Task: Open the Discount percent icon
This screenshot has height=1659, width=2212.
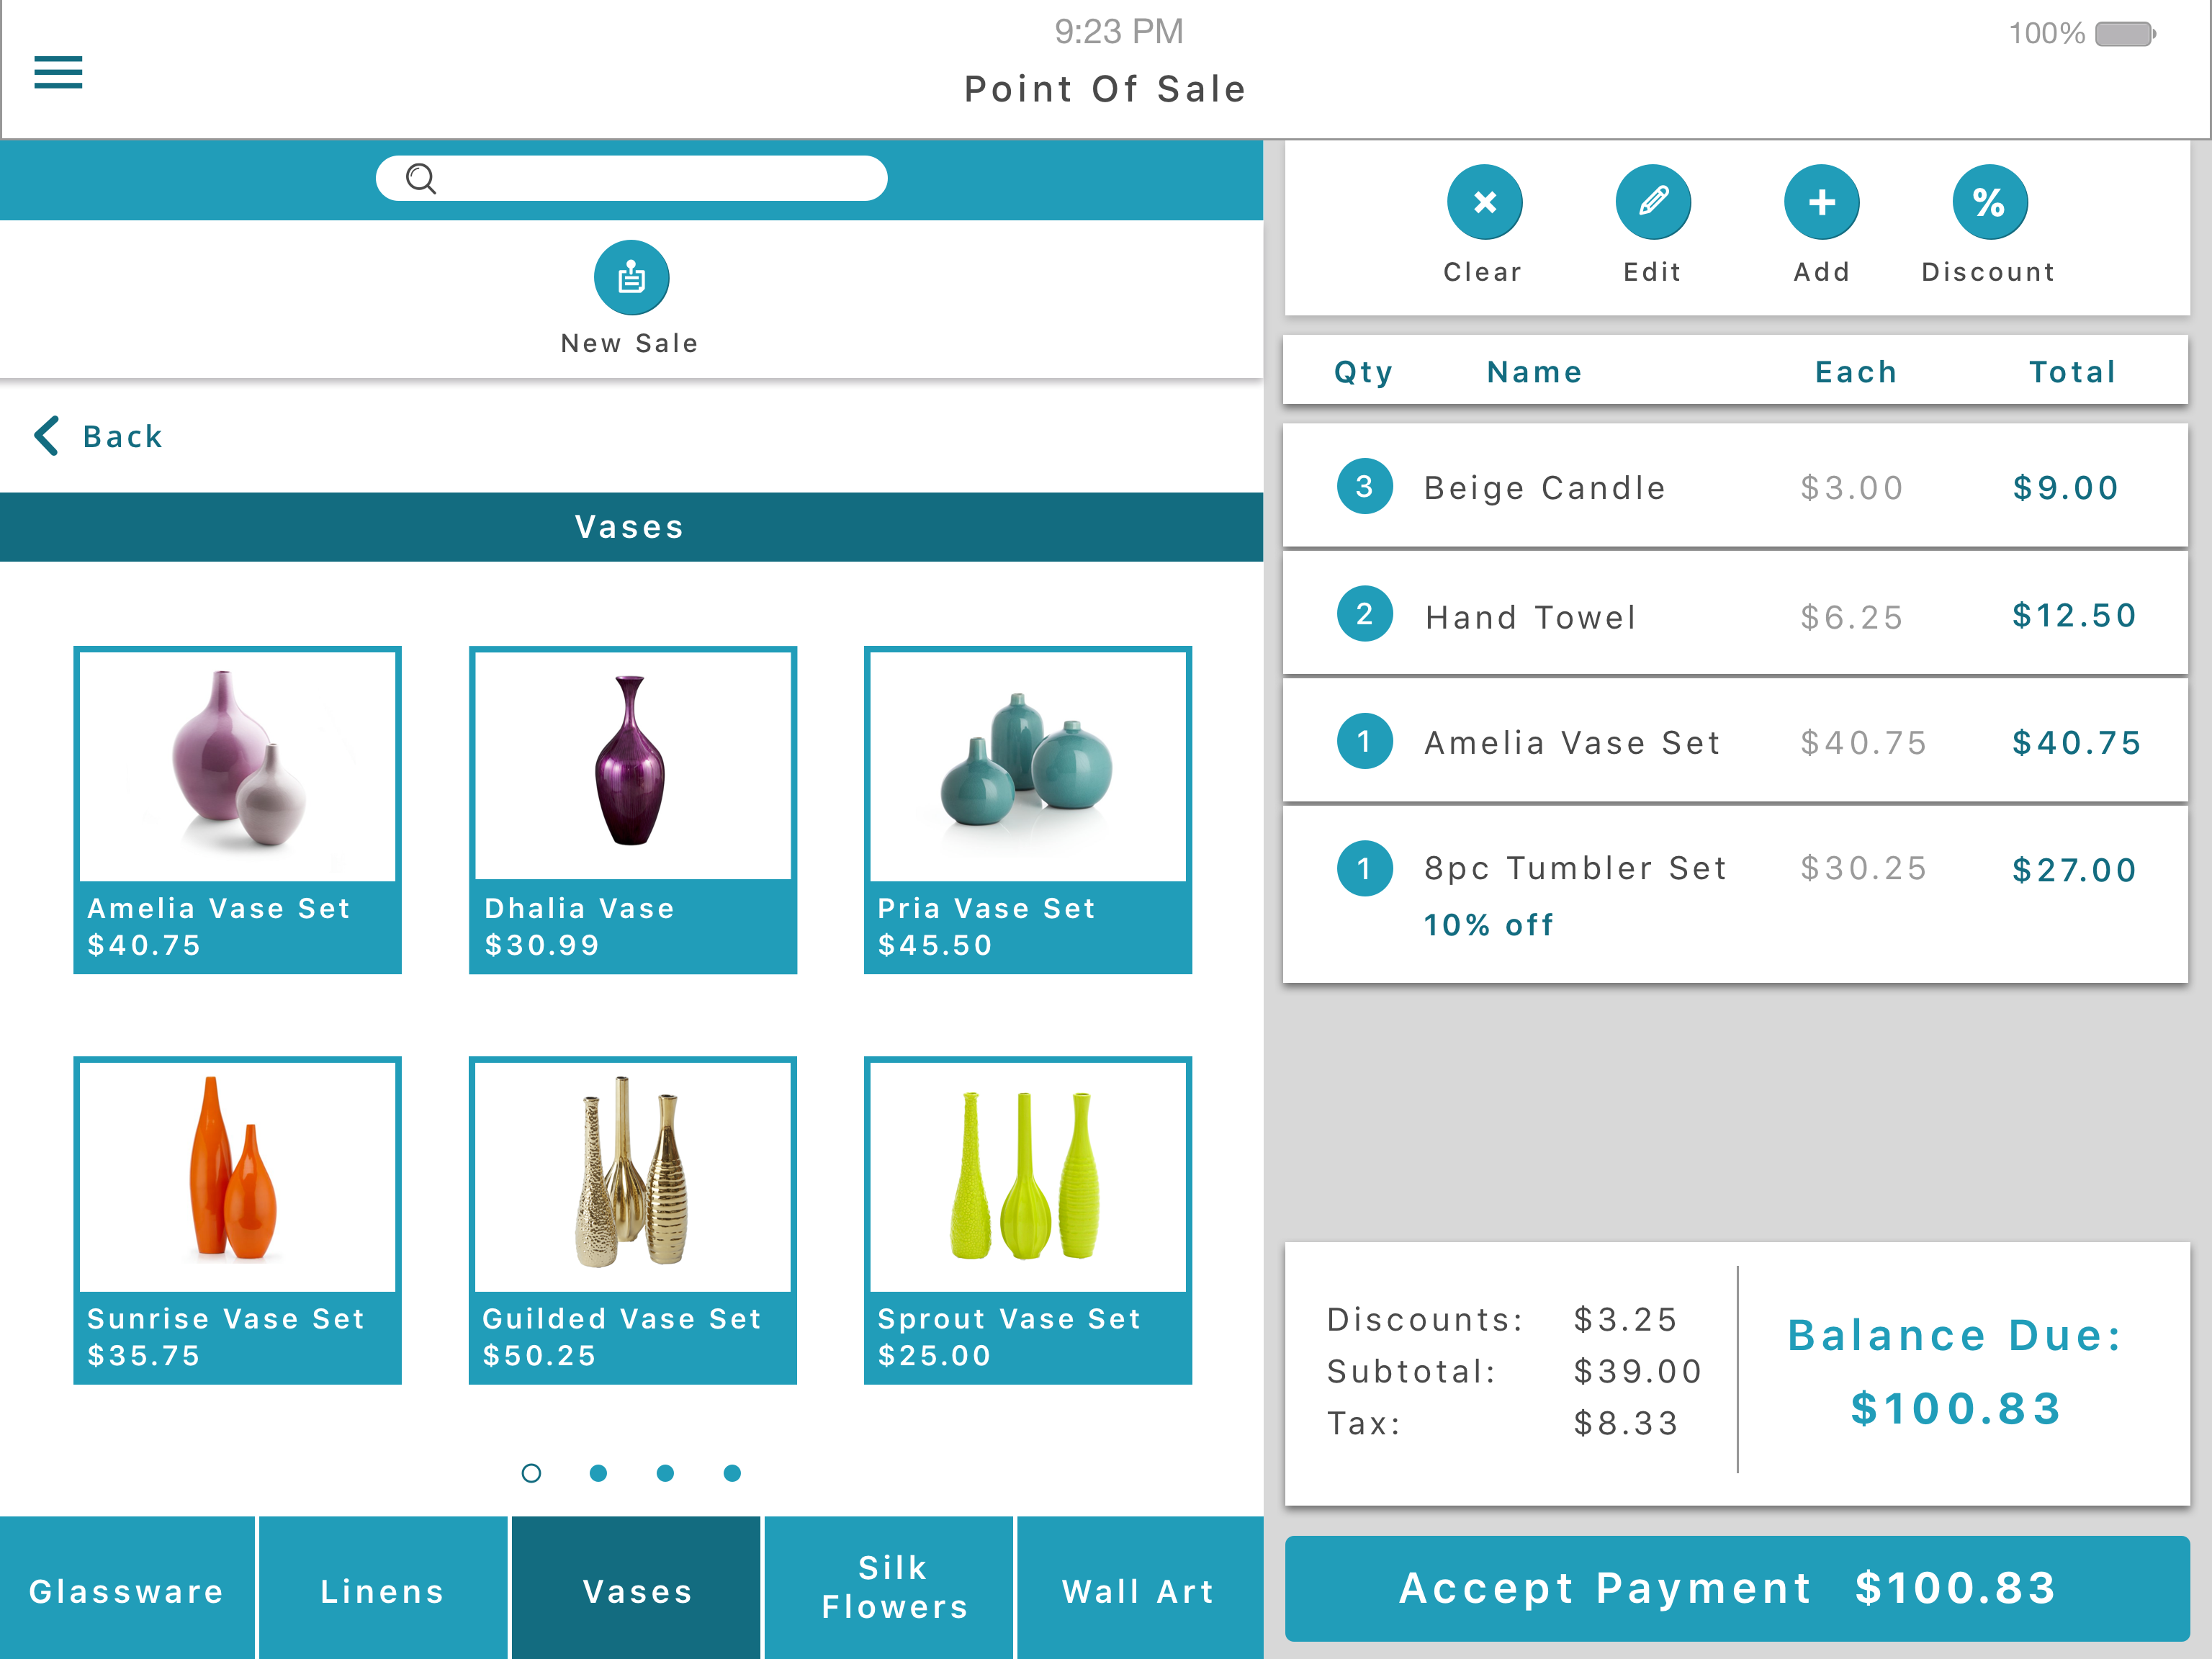Action: pos(1989,202)
